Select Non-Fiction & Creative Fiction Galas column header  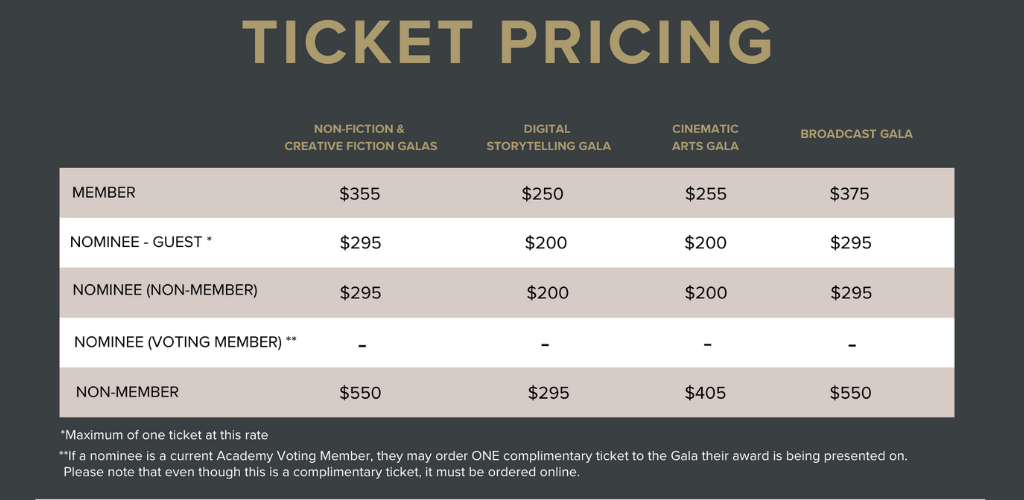(x=360, y=138)
